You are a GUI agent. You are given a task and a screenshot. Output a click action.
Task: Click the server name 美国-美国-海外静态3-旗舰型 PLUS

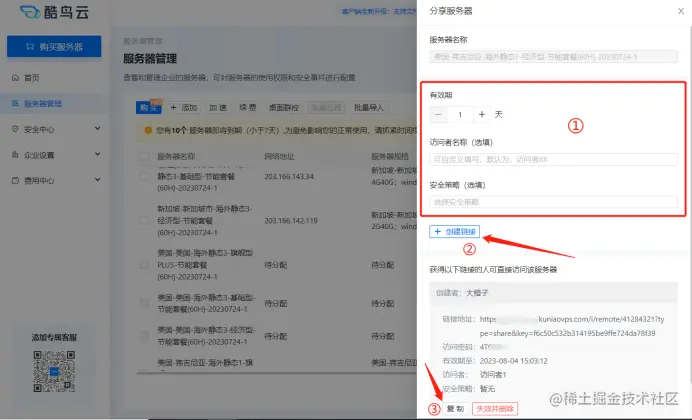coord(205,265)
